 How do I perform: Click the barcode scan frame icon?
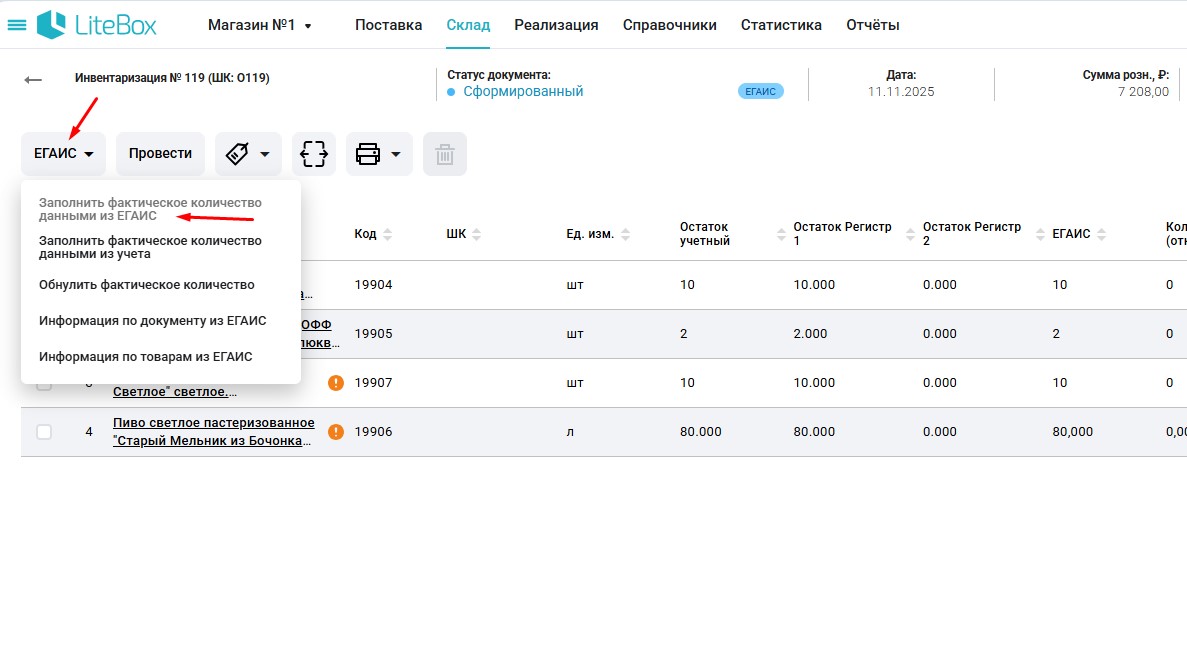(314, 154)
